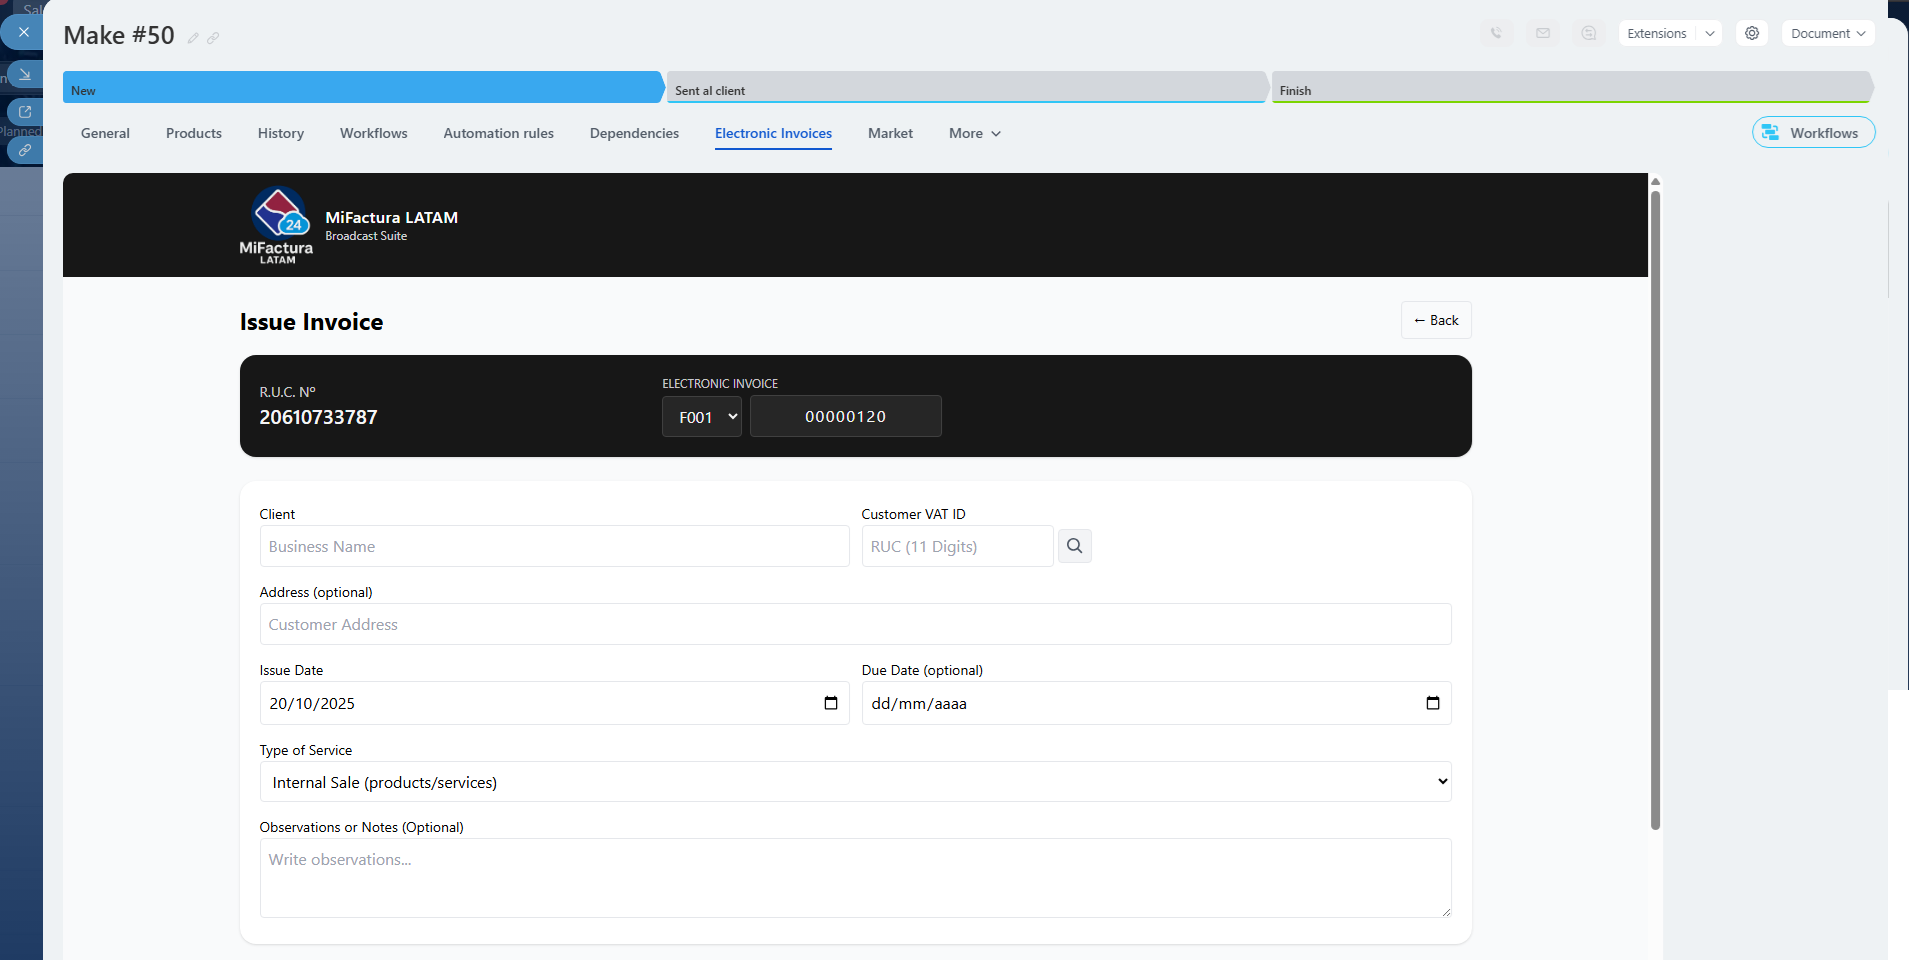
Task: Open the Automation rules tab
Action: 498,133
